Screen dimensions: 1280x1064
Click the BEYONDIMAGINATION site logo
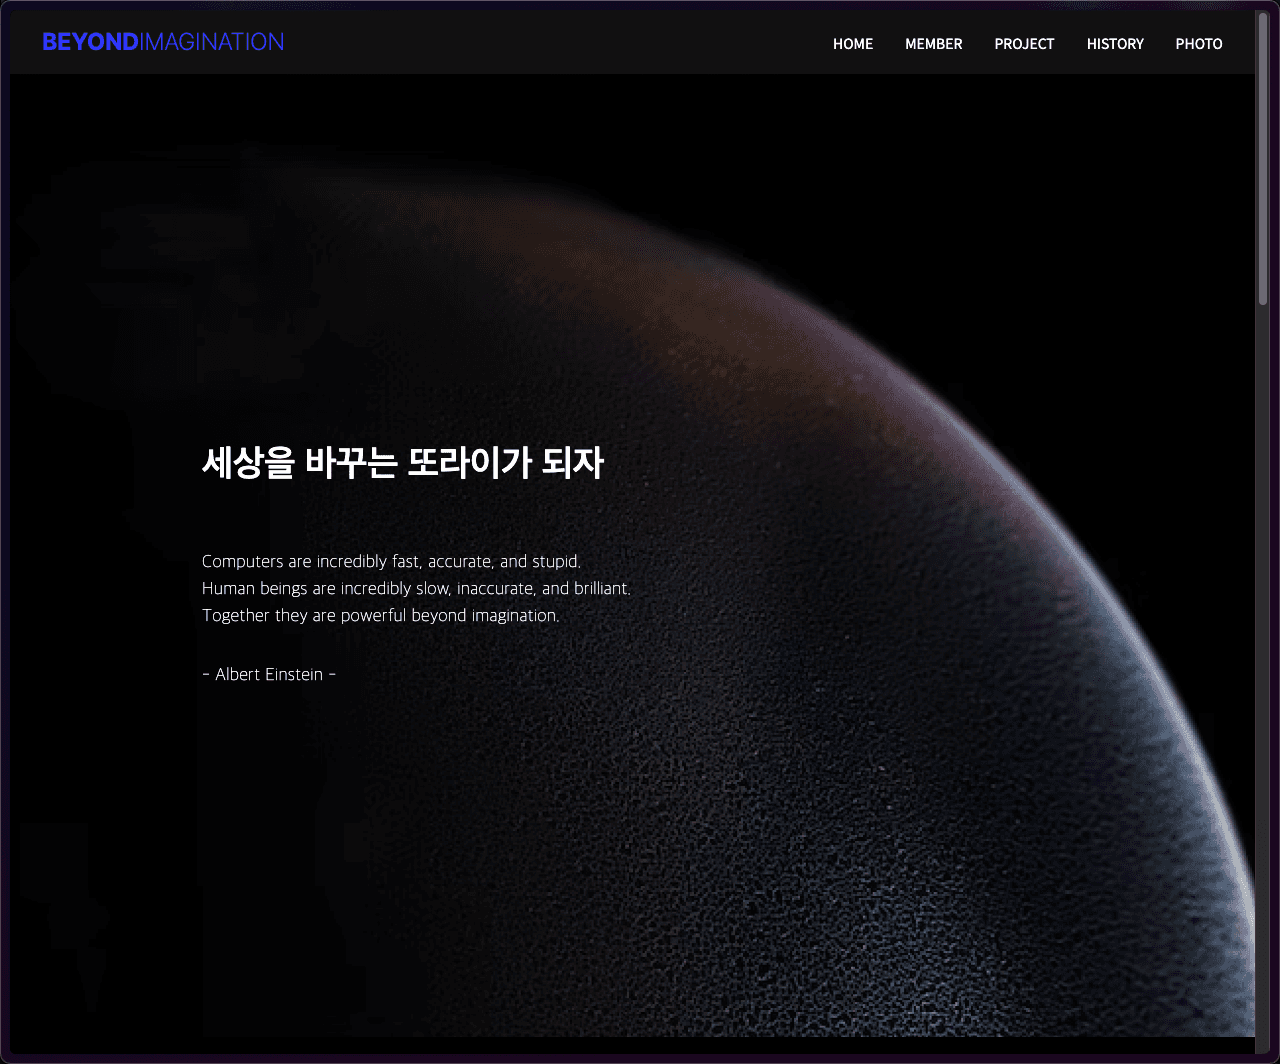[163, 42]
